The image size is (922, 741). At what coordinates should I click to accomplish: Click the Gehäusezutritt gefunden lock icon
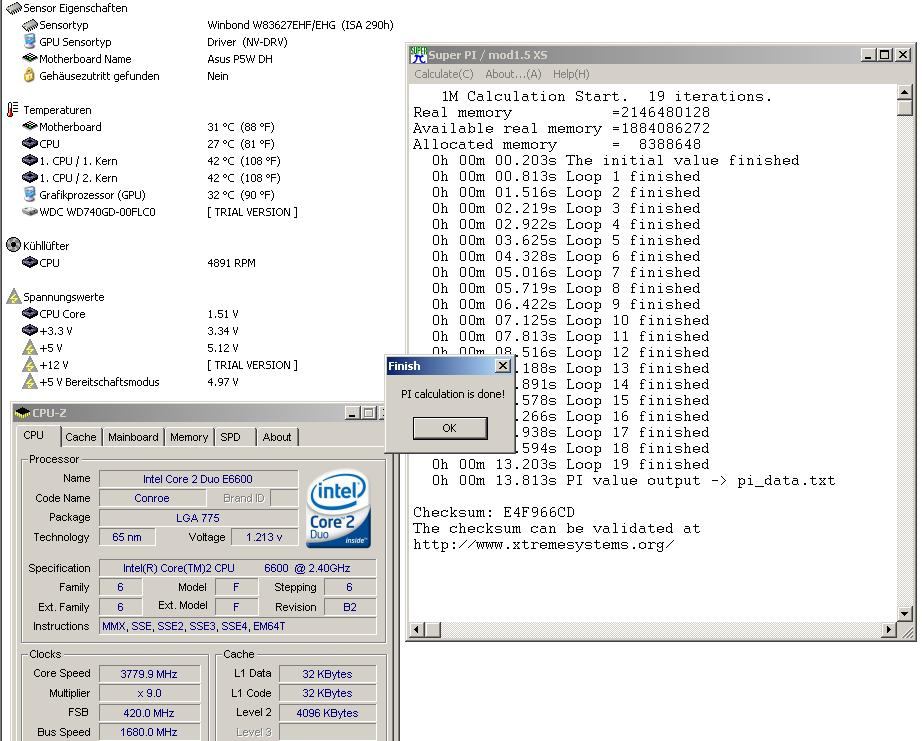click(29, 75)
